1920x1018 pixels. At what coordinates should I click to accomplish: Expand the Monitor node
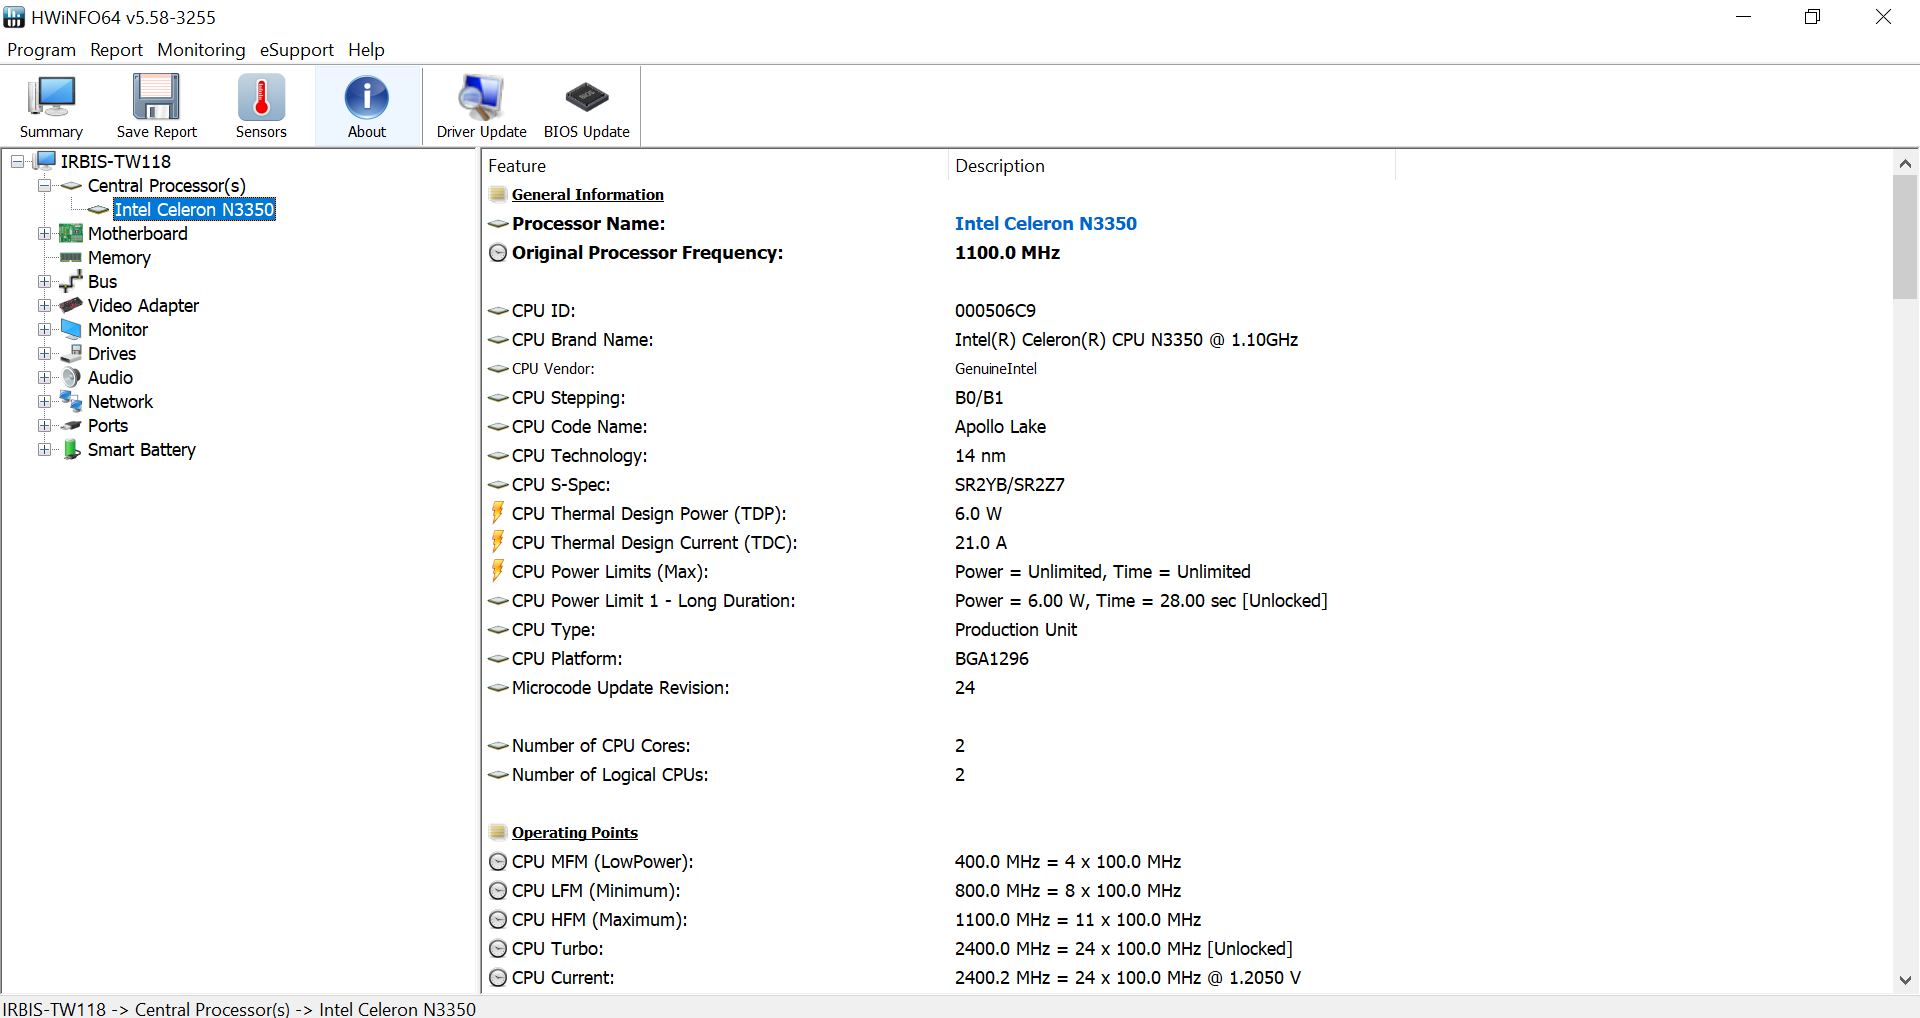[44, 329]
